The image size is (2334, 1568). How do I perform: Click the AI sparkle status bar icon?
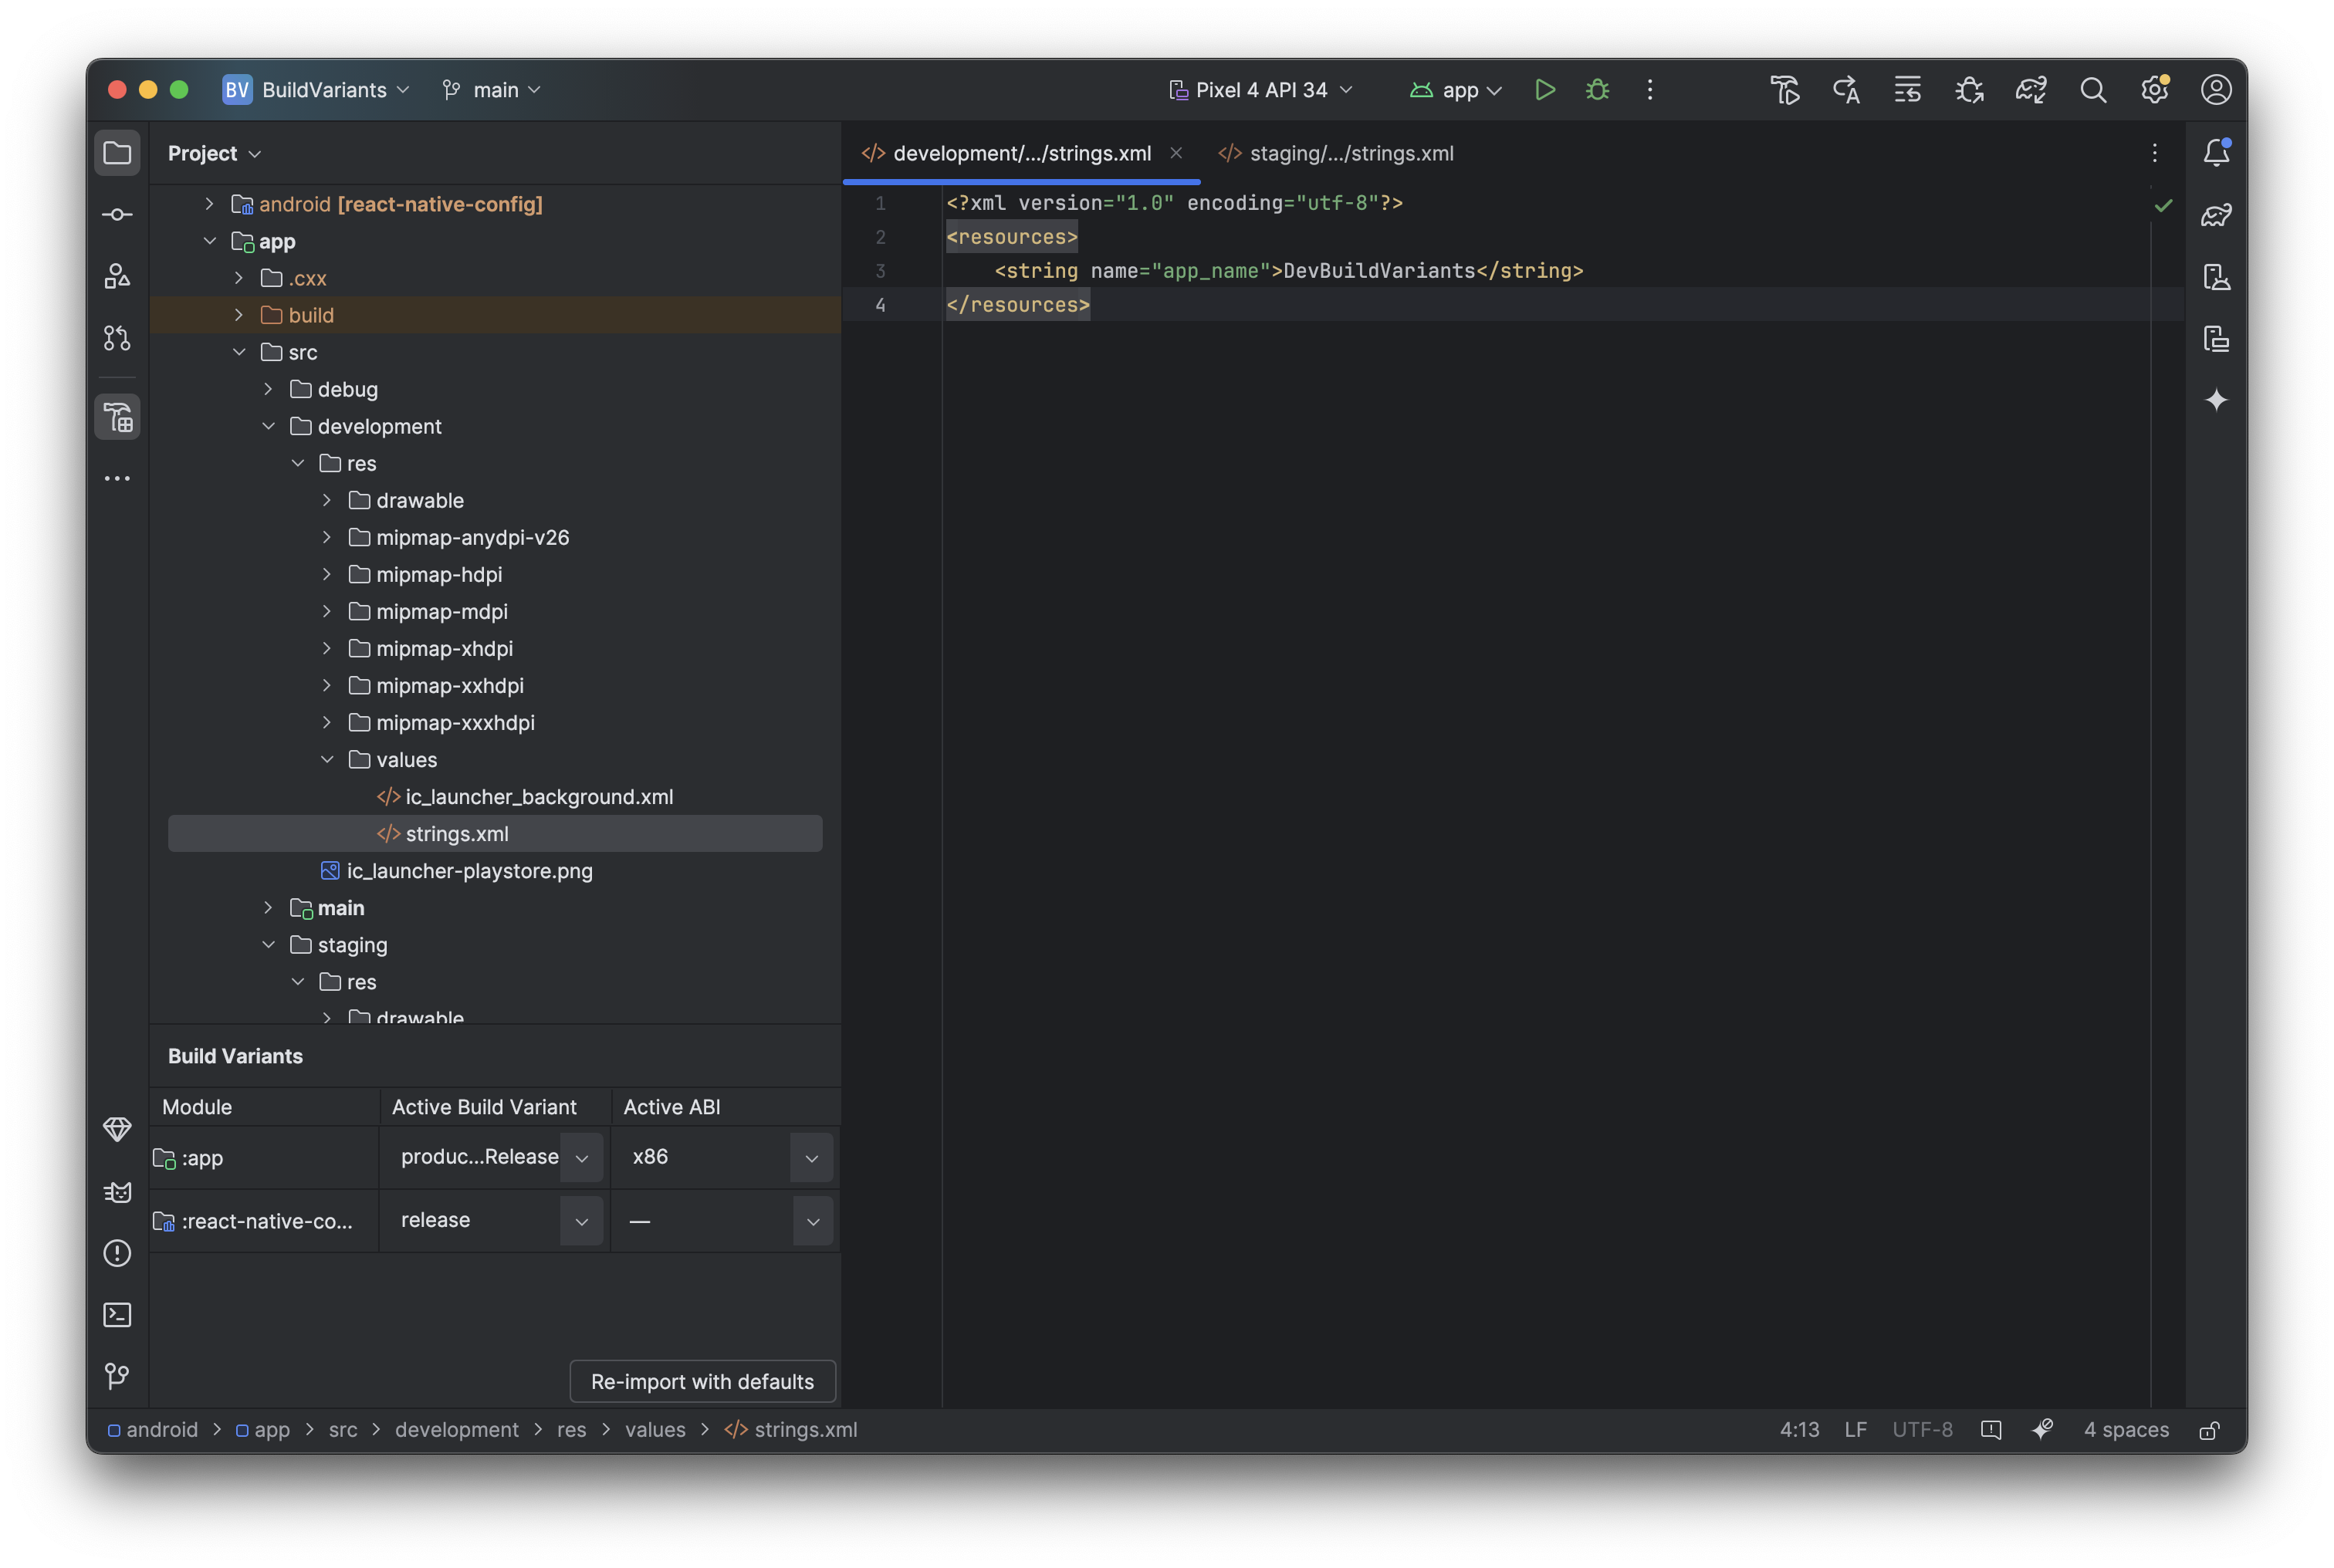point(2042,1430)
